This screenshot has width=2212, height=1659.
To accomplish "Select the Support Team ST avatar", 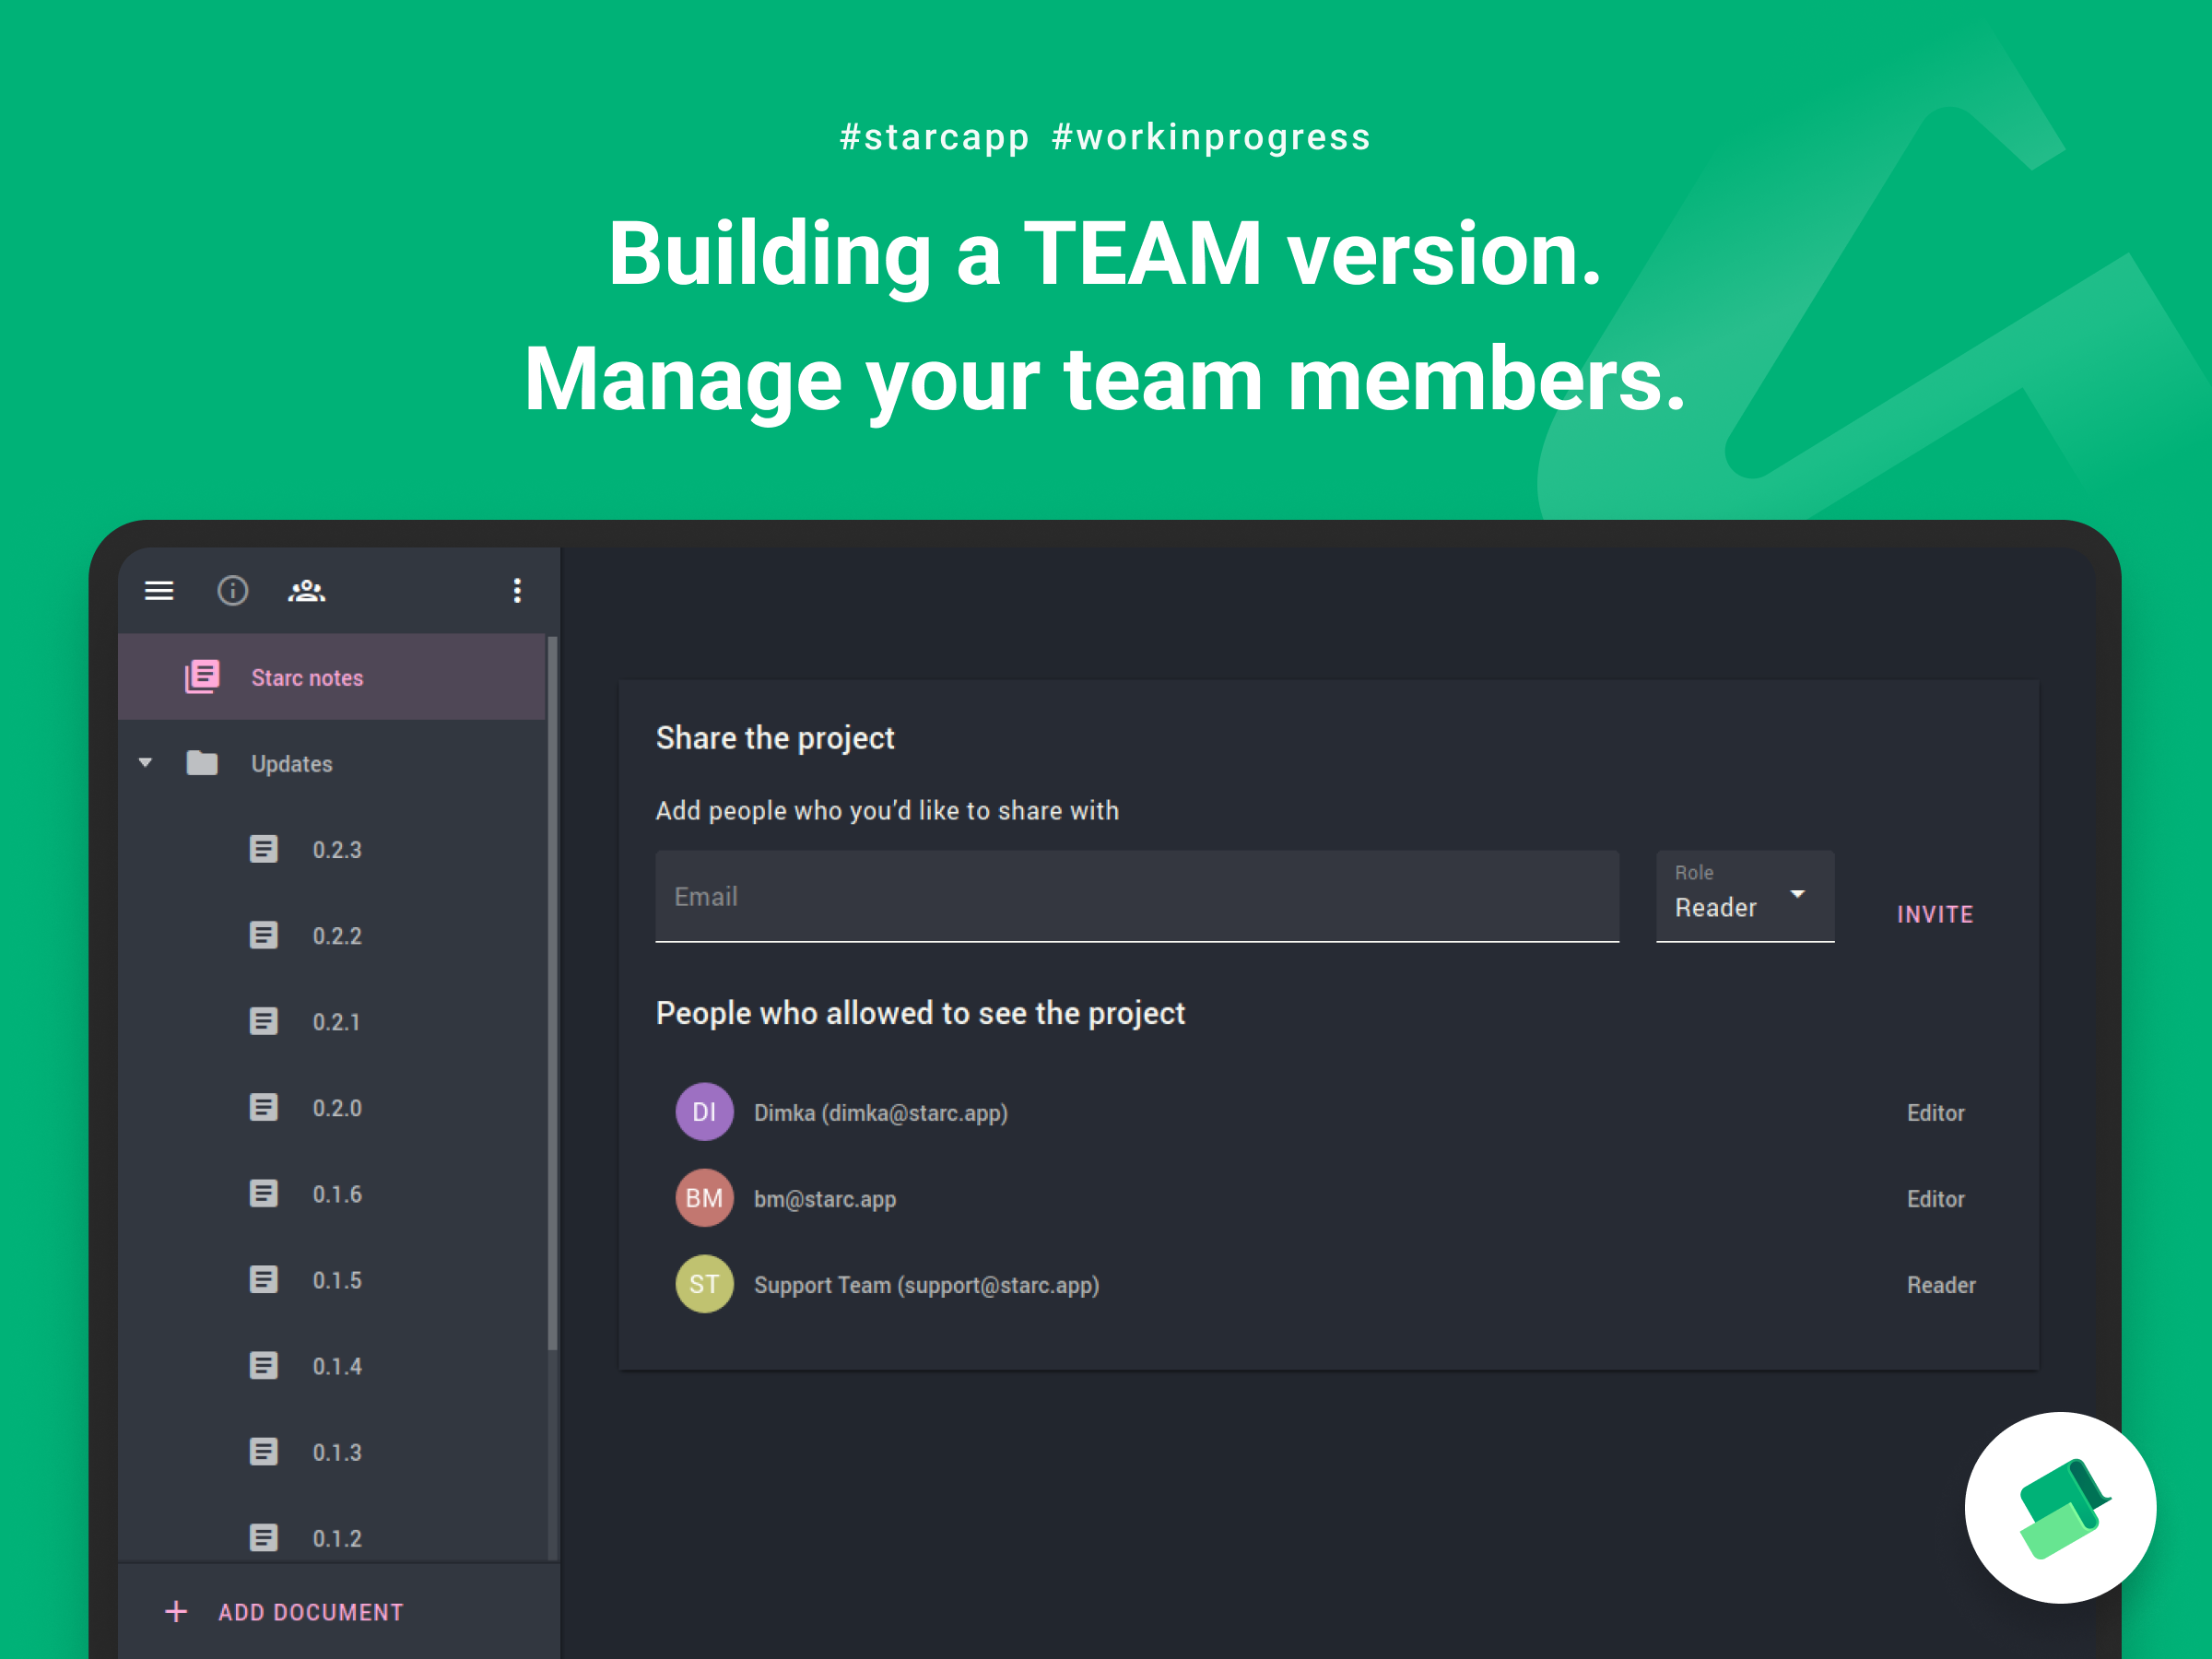I will (704, 1284).
